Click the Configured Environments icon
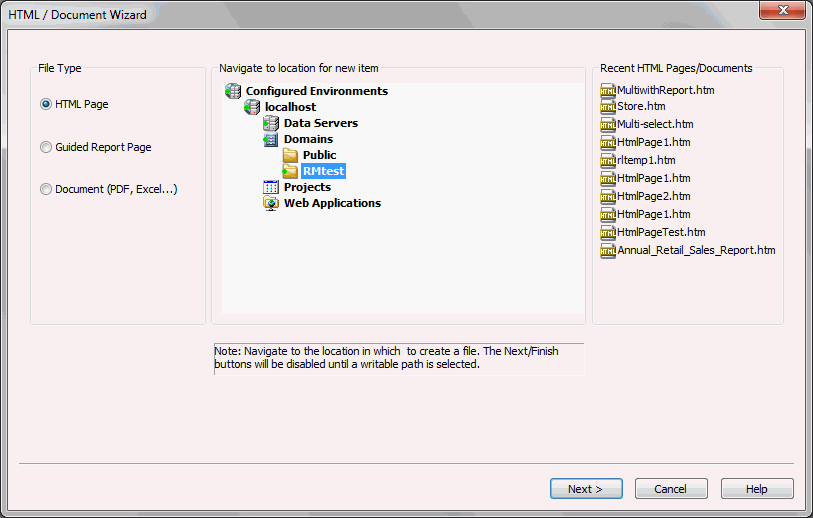The image size is (813, 518). point(234,91)
